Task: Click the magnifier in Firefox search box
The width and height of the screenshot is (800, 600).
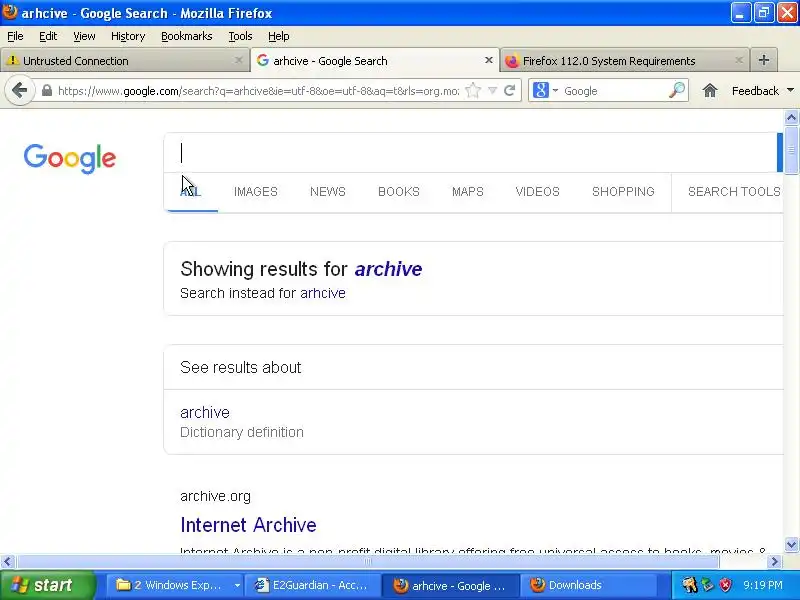Action: coord(677,90)
